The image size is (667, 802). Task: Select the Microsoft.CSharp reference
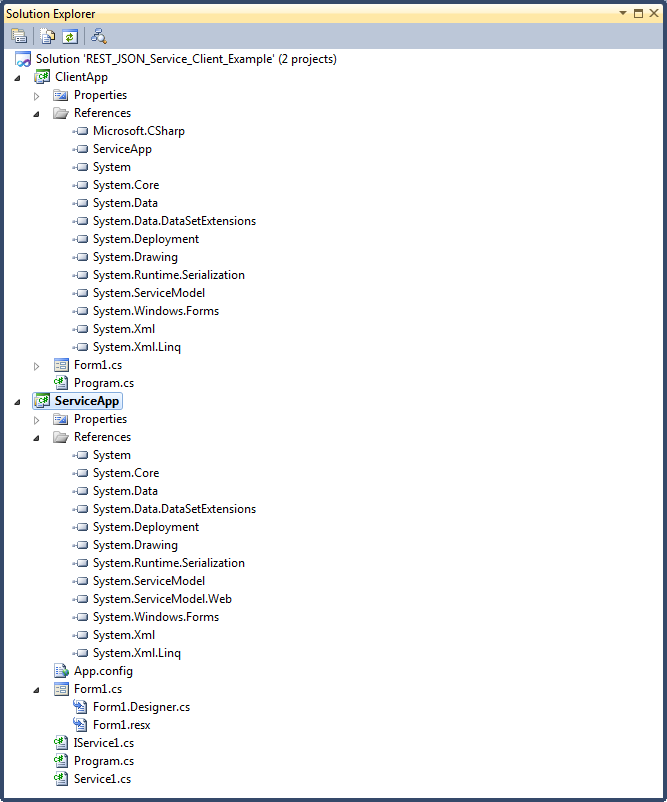pos(139,131)
